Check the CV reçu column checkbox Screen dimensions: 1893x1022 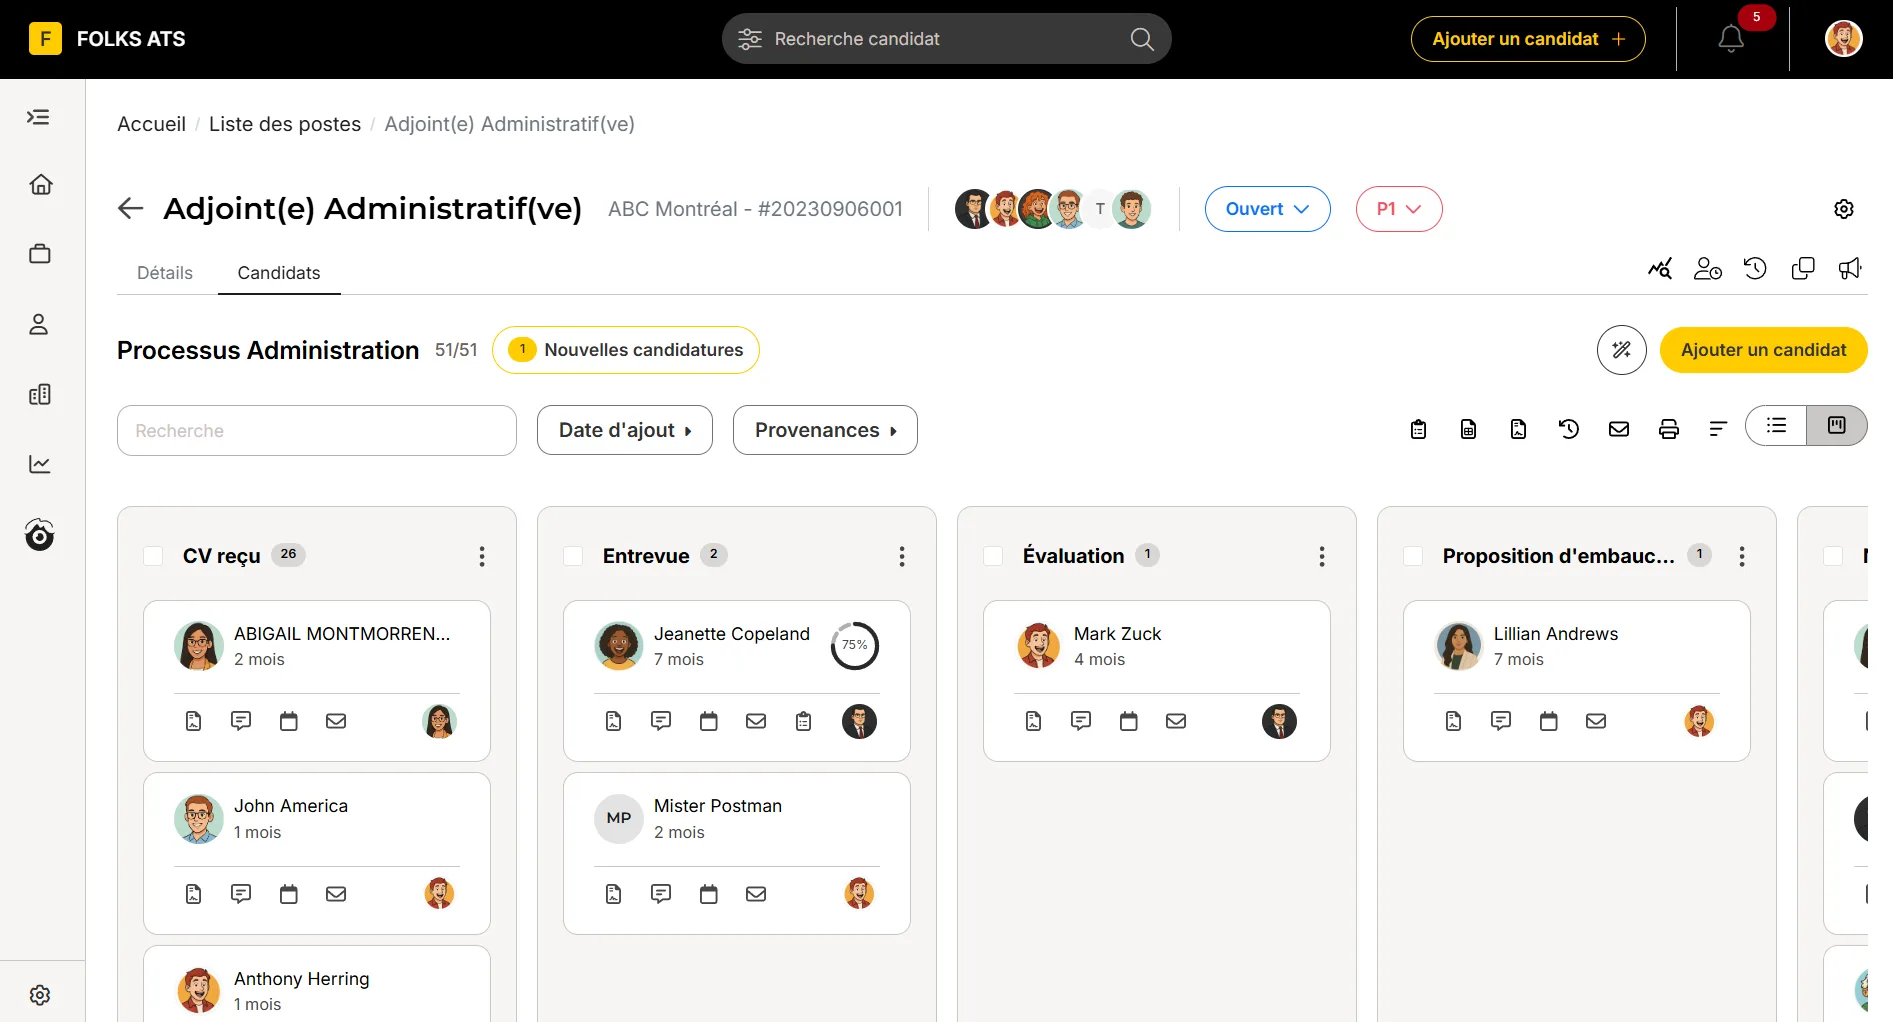153,556
